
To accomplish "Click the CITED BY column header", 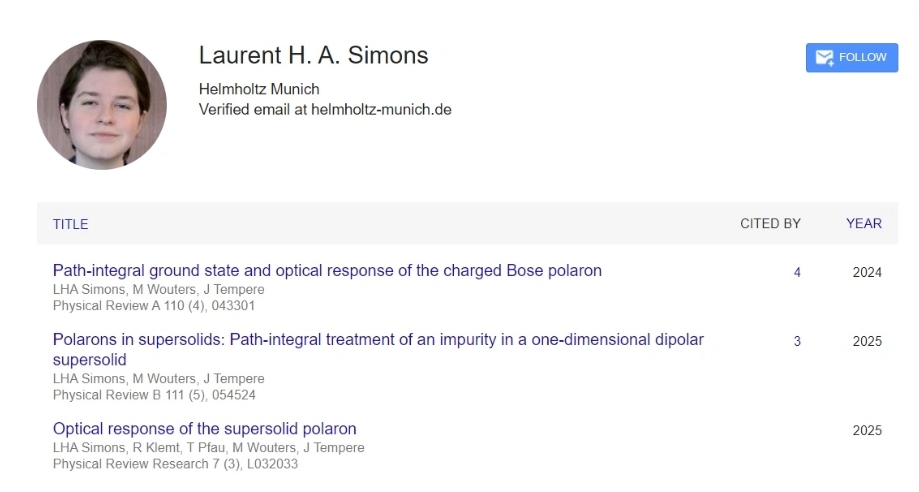I will coord(770,224).
